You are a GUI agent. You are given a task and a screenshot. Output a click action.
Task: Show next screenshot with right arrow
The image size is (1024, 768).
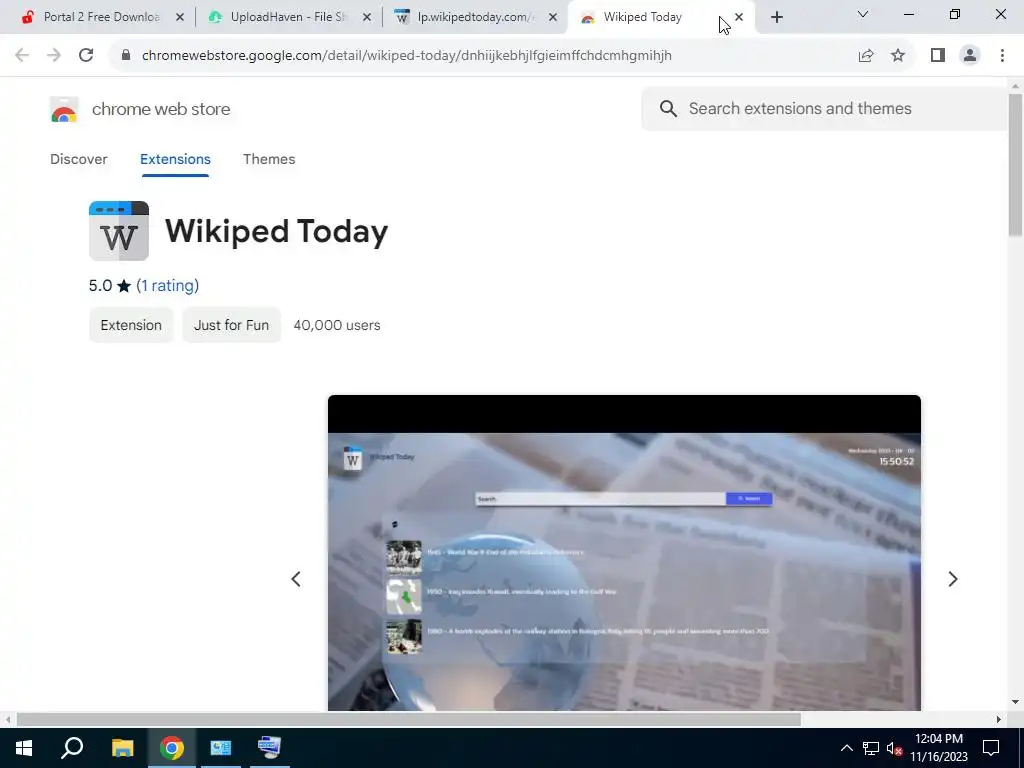pyautogui.click(x=953, y=579)
